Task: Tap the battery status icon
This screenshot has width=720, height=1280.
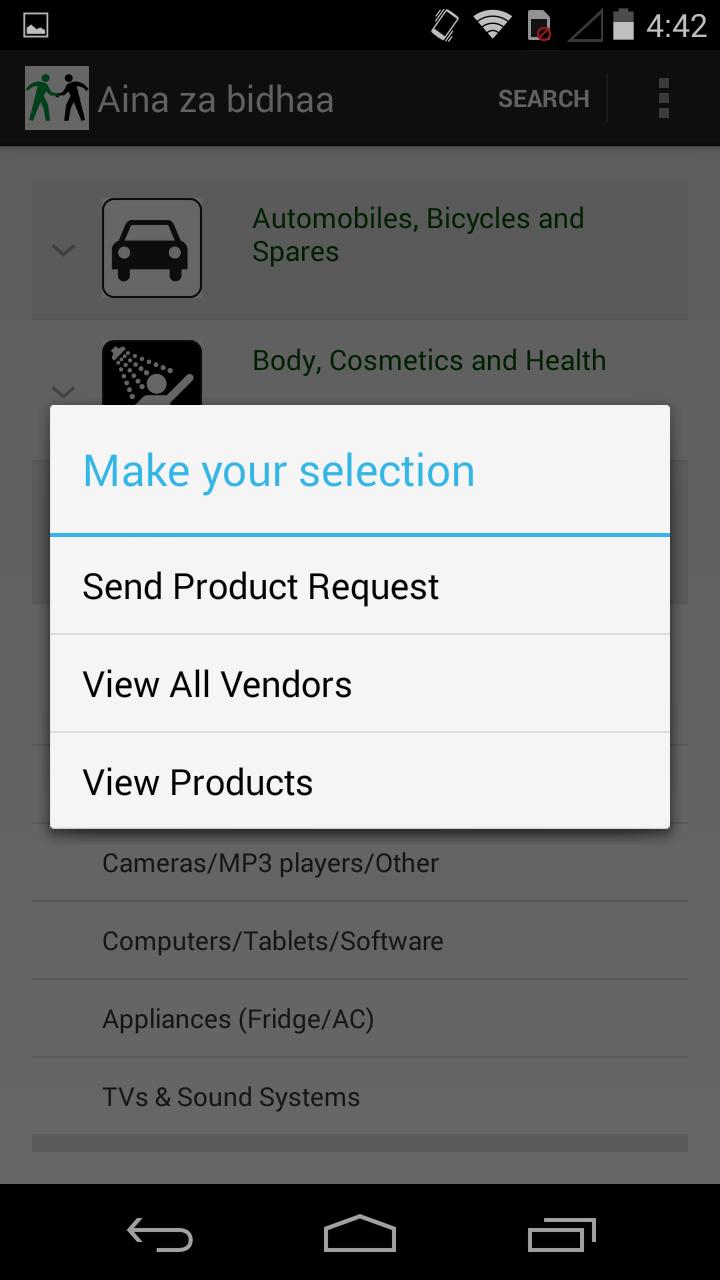Action: 623,24
